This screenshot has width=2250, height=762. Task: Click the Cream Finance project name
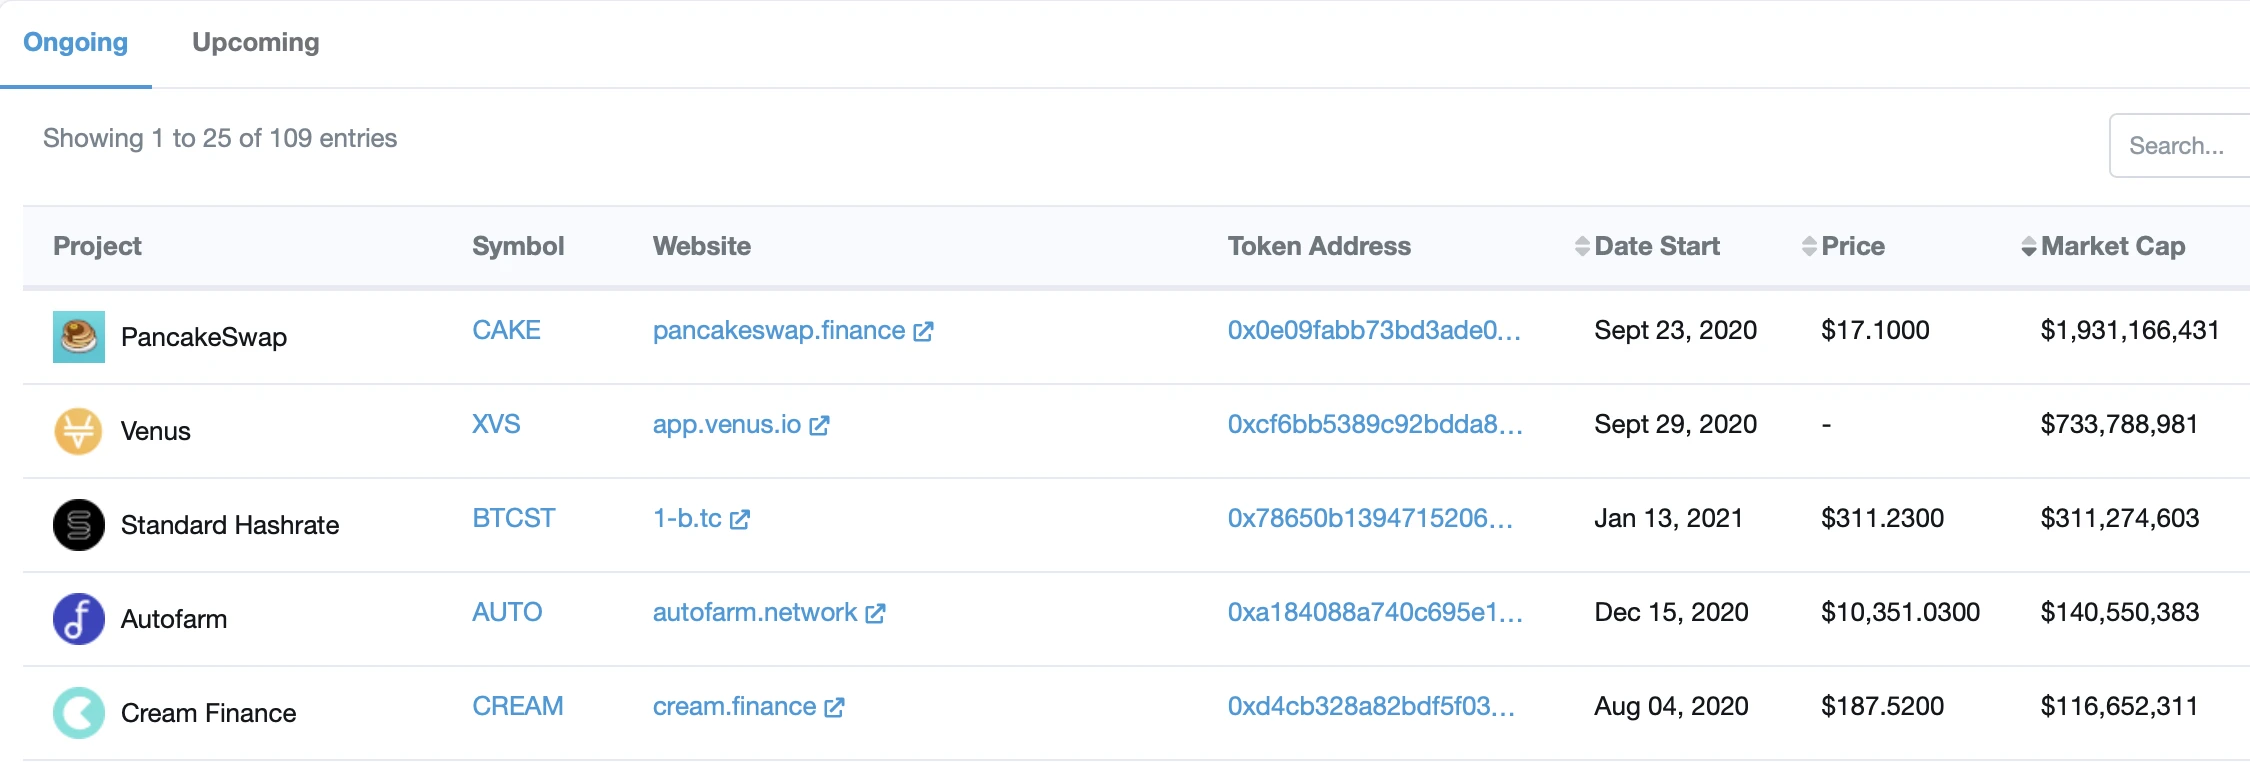(209, 713)
